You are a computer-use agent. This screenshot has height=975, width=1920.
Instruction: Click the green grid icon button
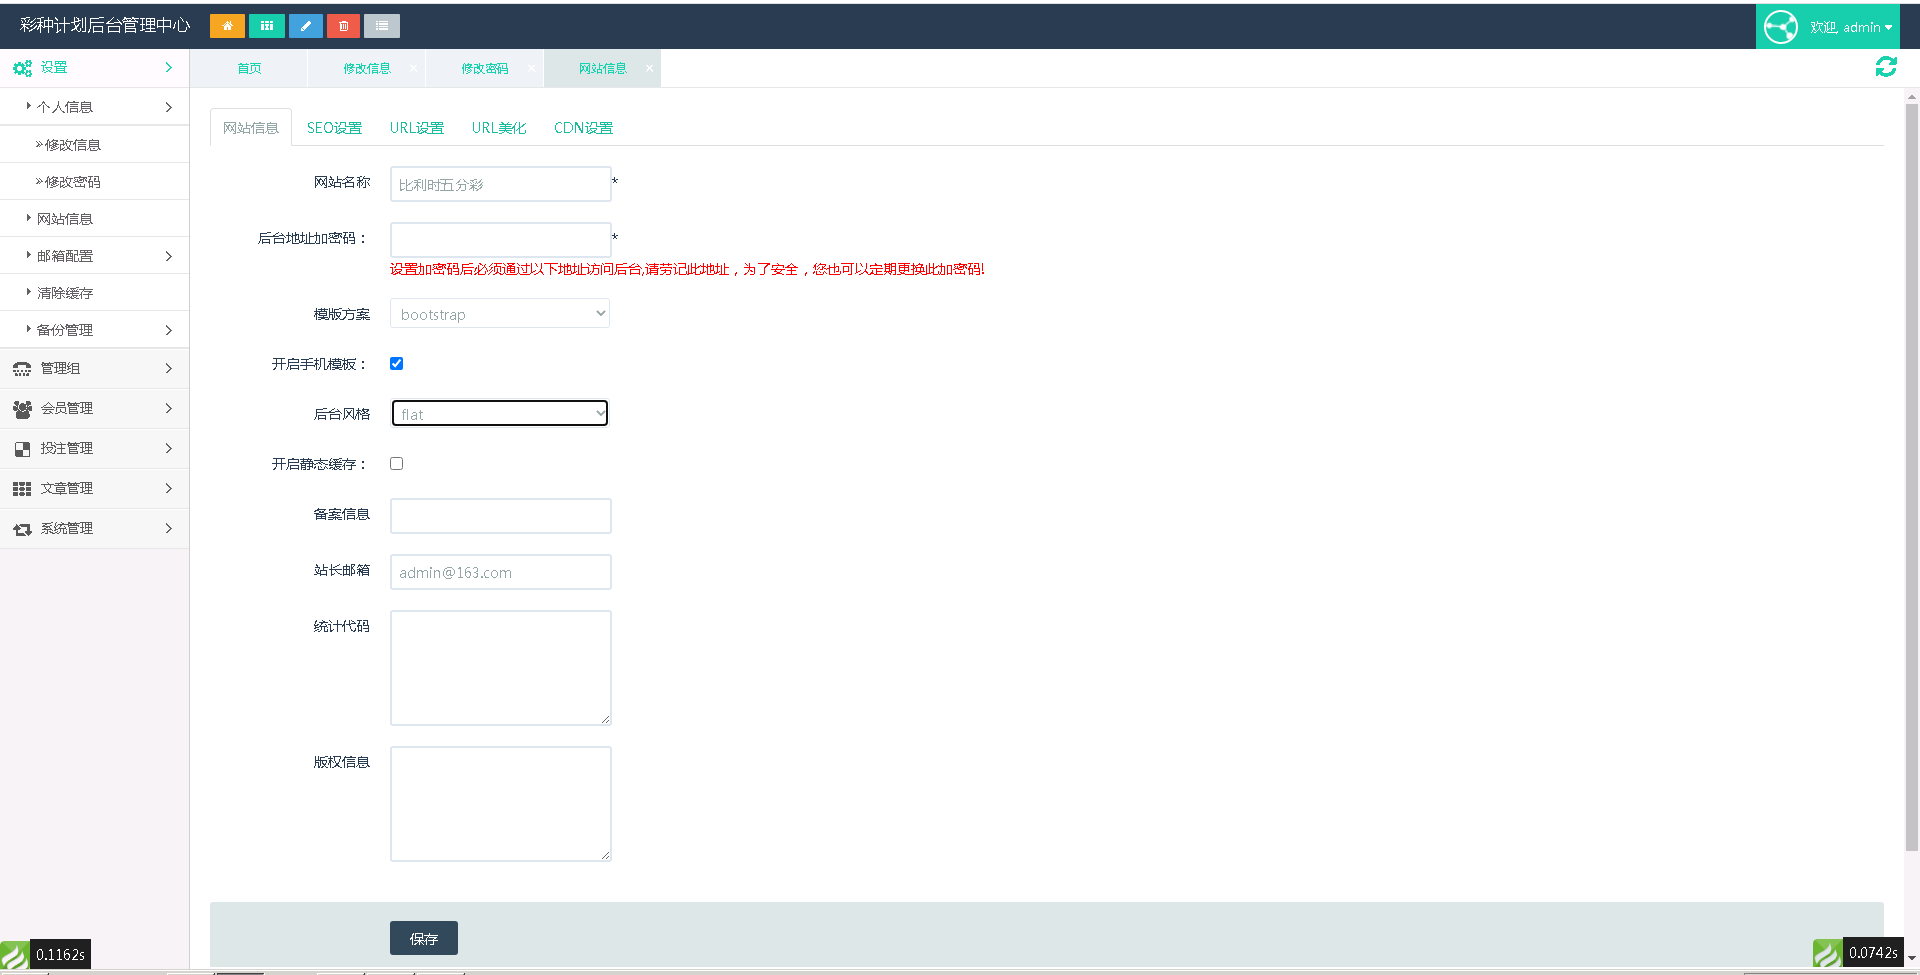[266, 26]
